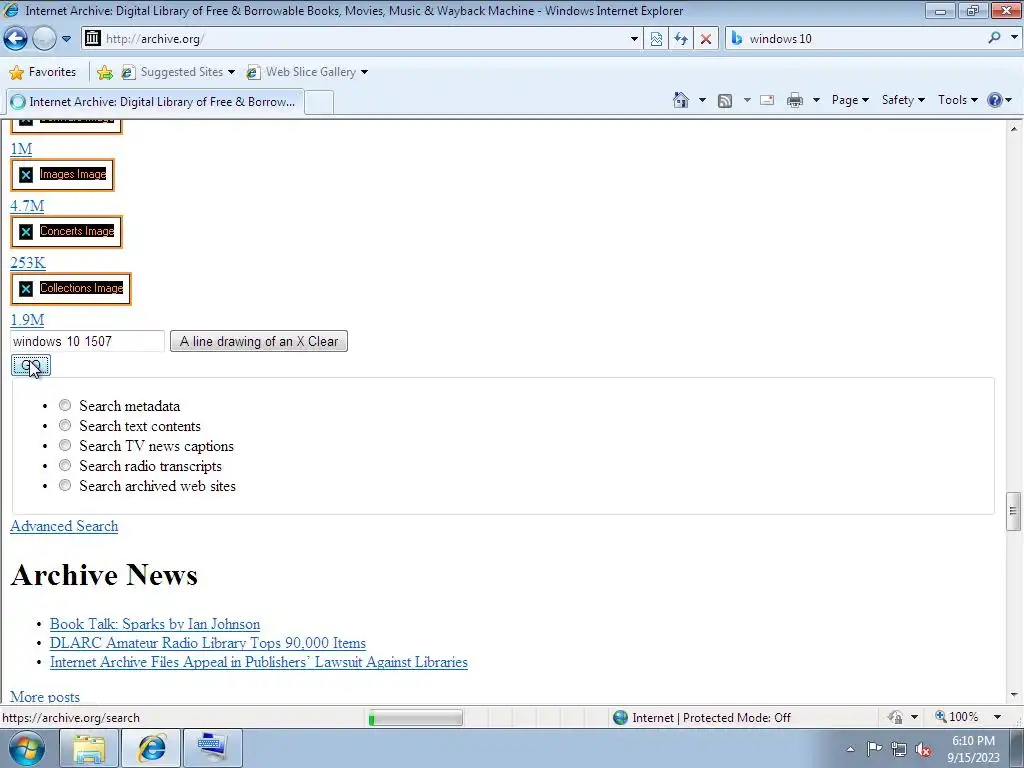Click the archive.org site icon in address bar
The width and height of the screenshot is (1024, 768).
[93, 39]
